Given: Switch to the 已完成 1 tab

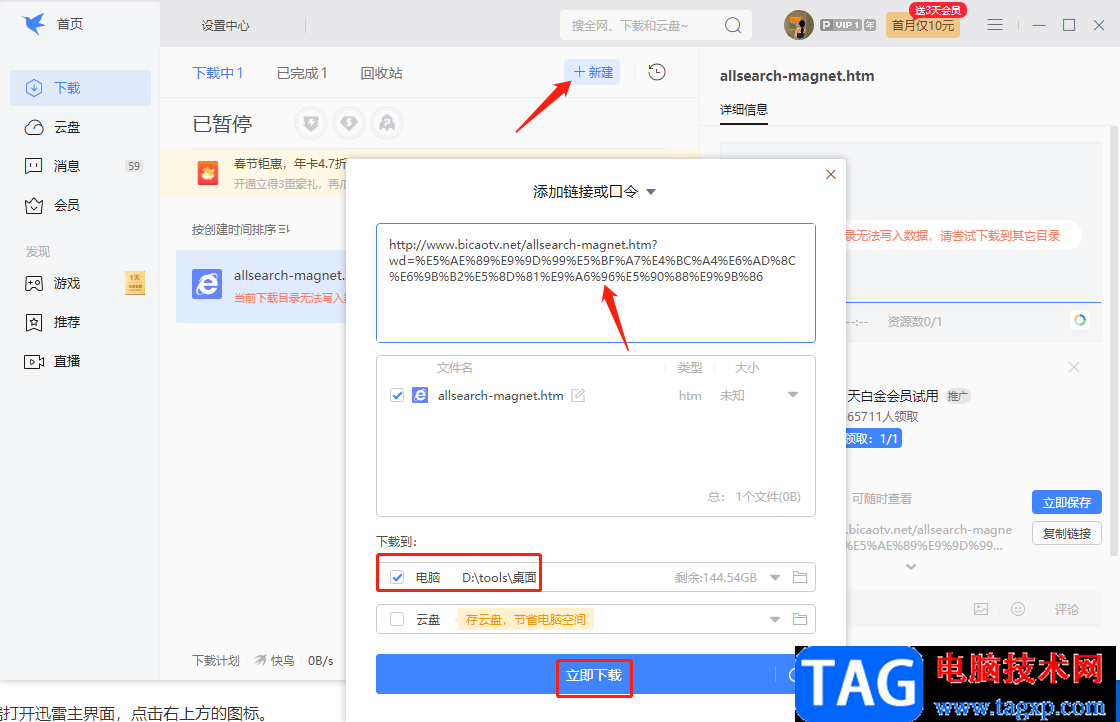Looking at the screenshot, I should pos(302,73).
